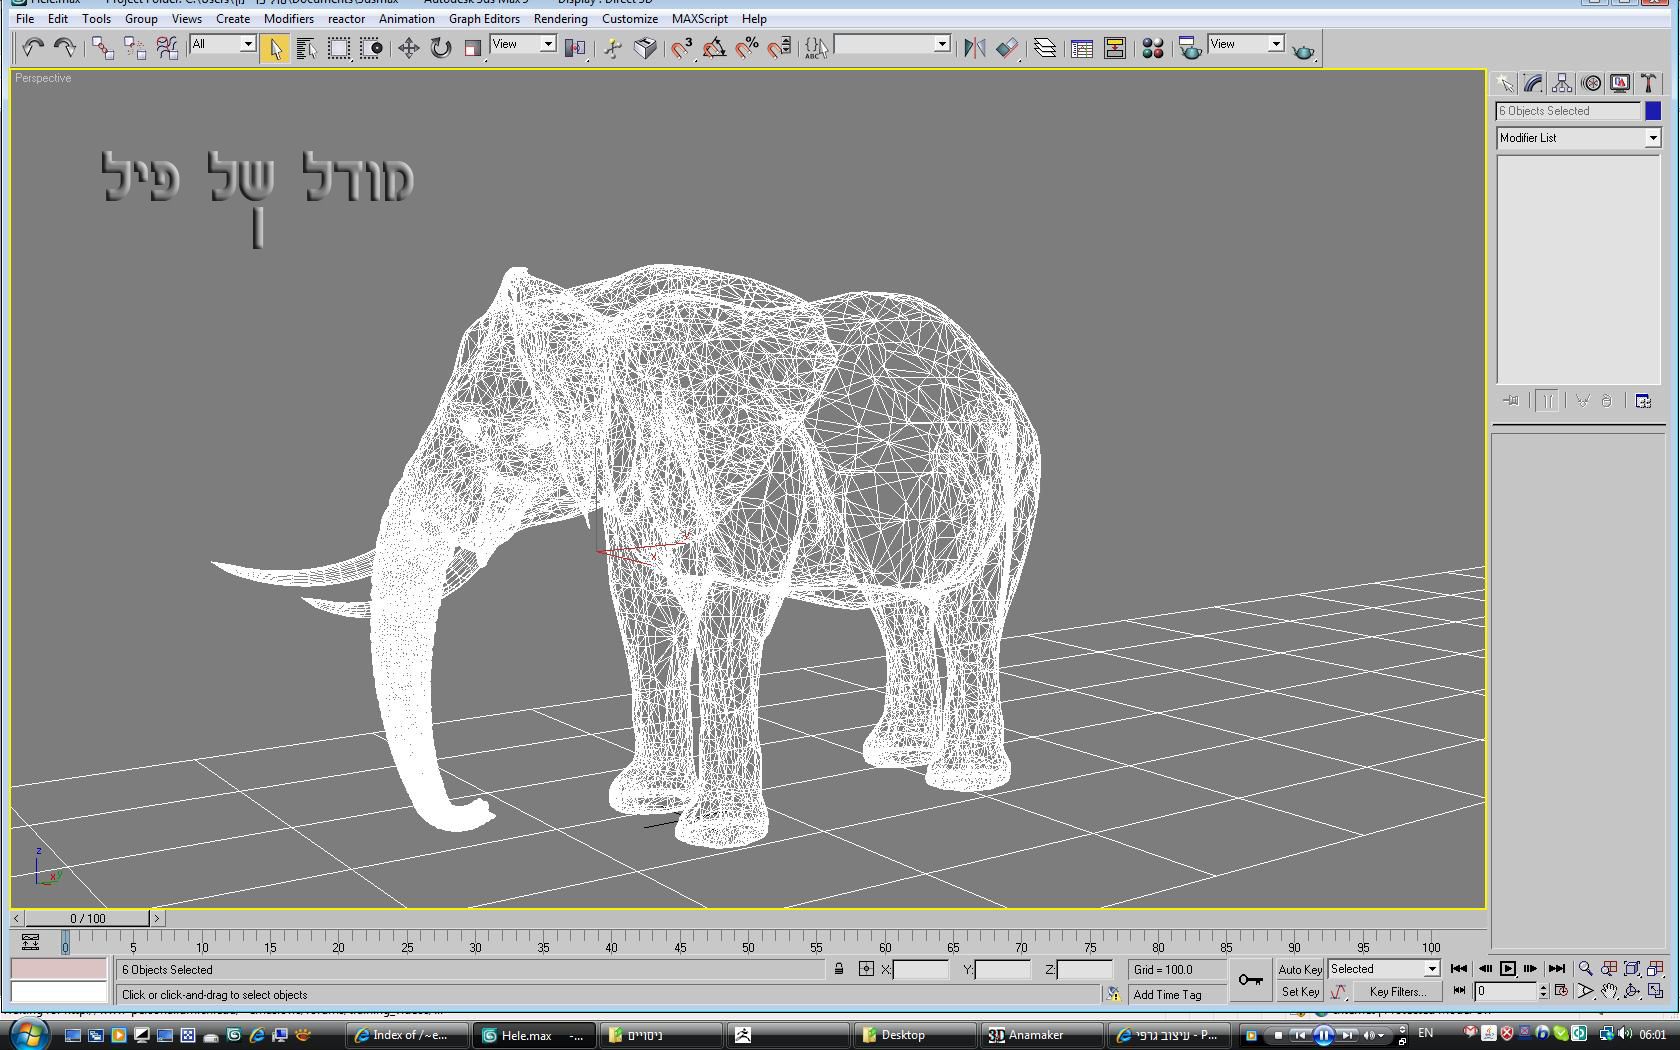Switch to the Hierarchy command panel tab

(x=1562, y=83)
